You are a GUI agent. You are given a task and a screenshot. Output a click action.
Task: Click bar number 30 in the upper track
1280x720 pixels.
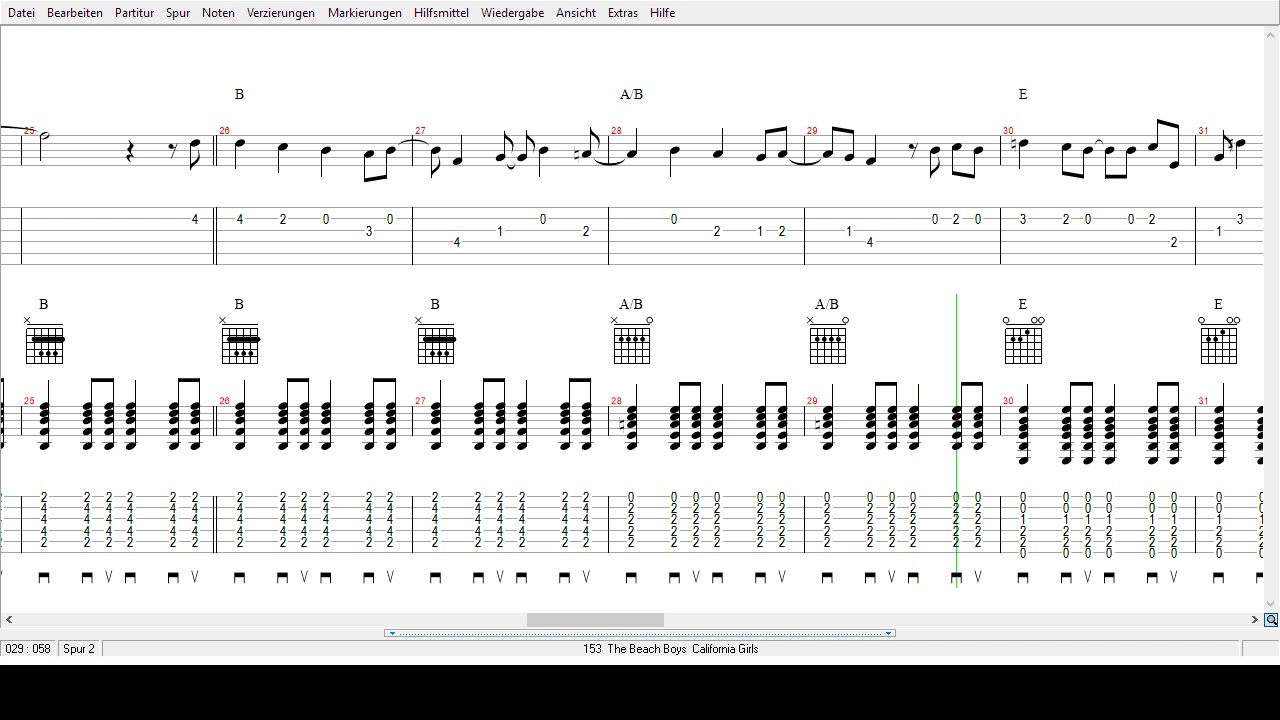[1008, 131]
